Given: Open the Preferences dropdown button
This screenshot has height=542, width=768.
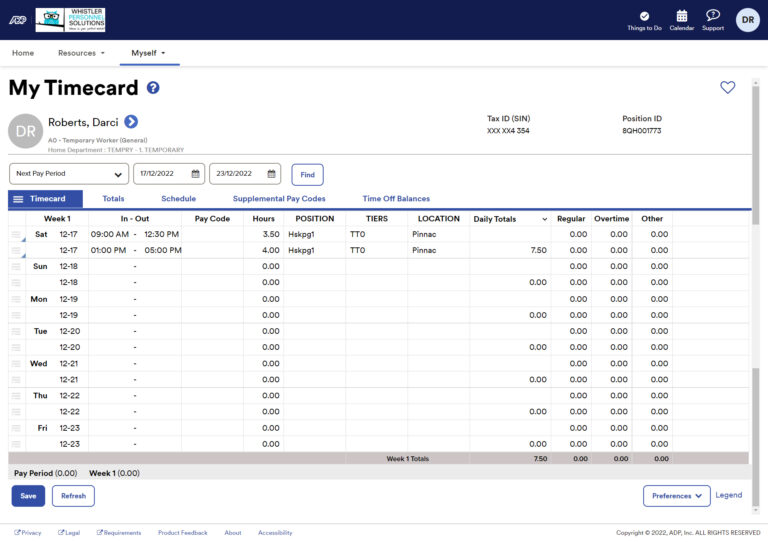Looking at the screenshot, I should [676, 496].
